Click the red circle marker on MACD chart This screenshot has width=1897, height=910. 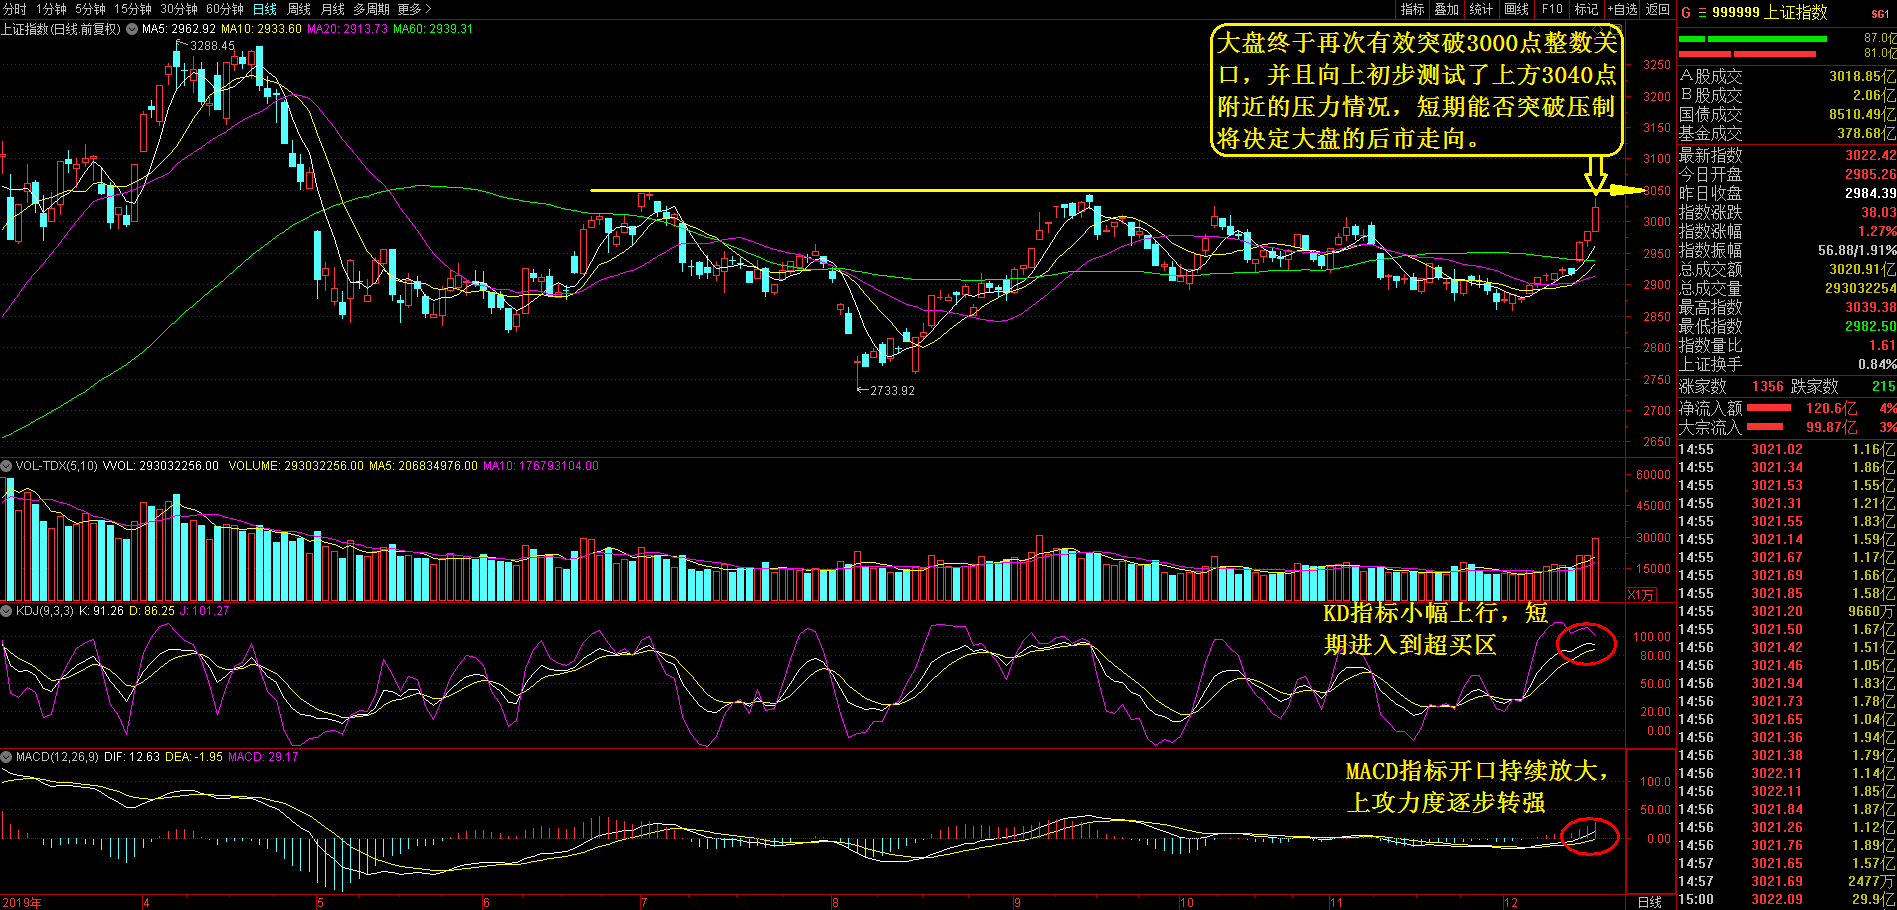(x=1589, y=835)
